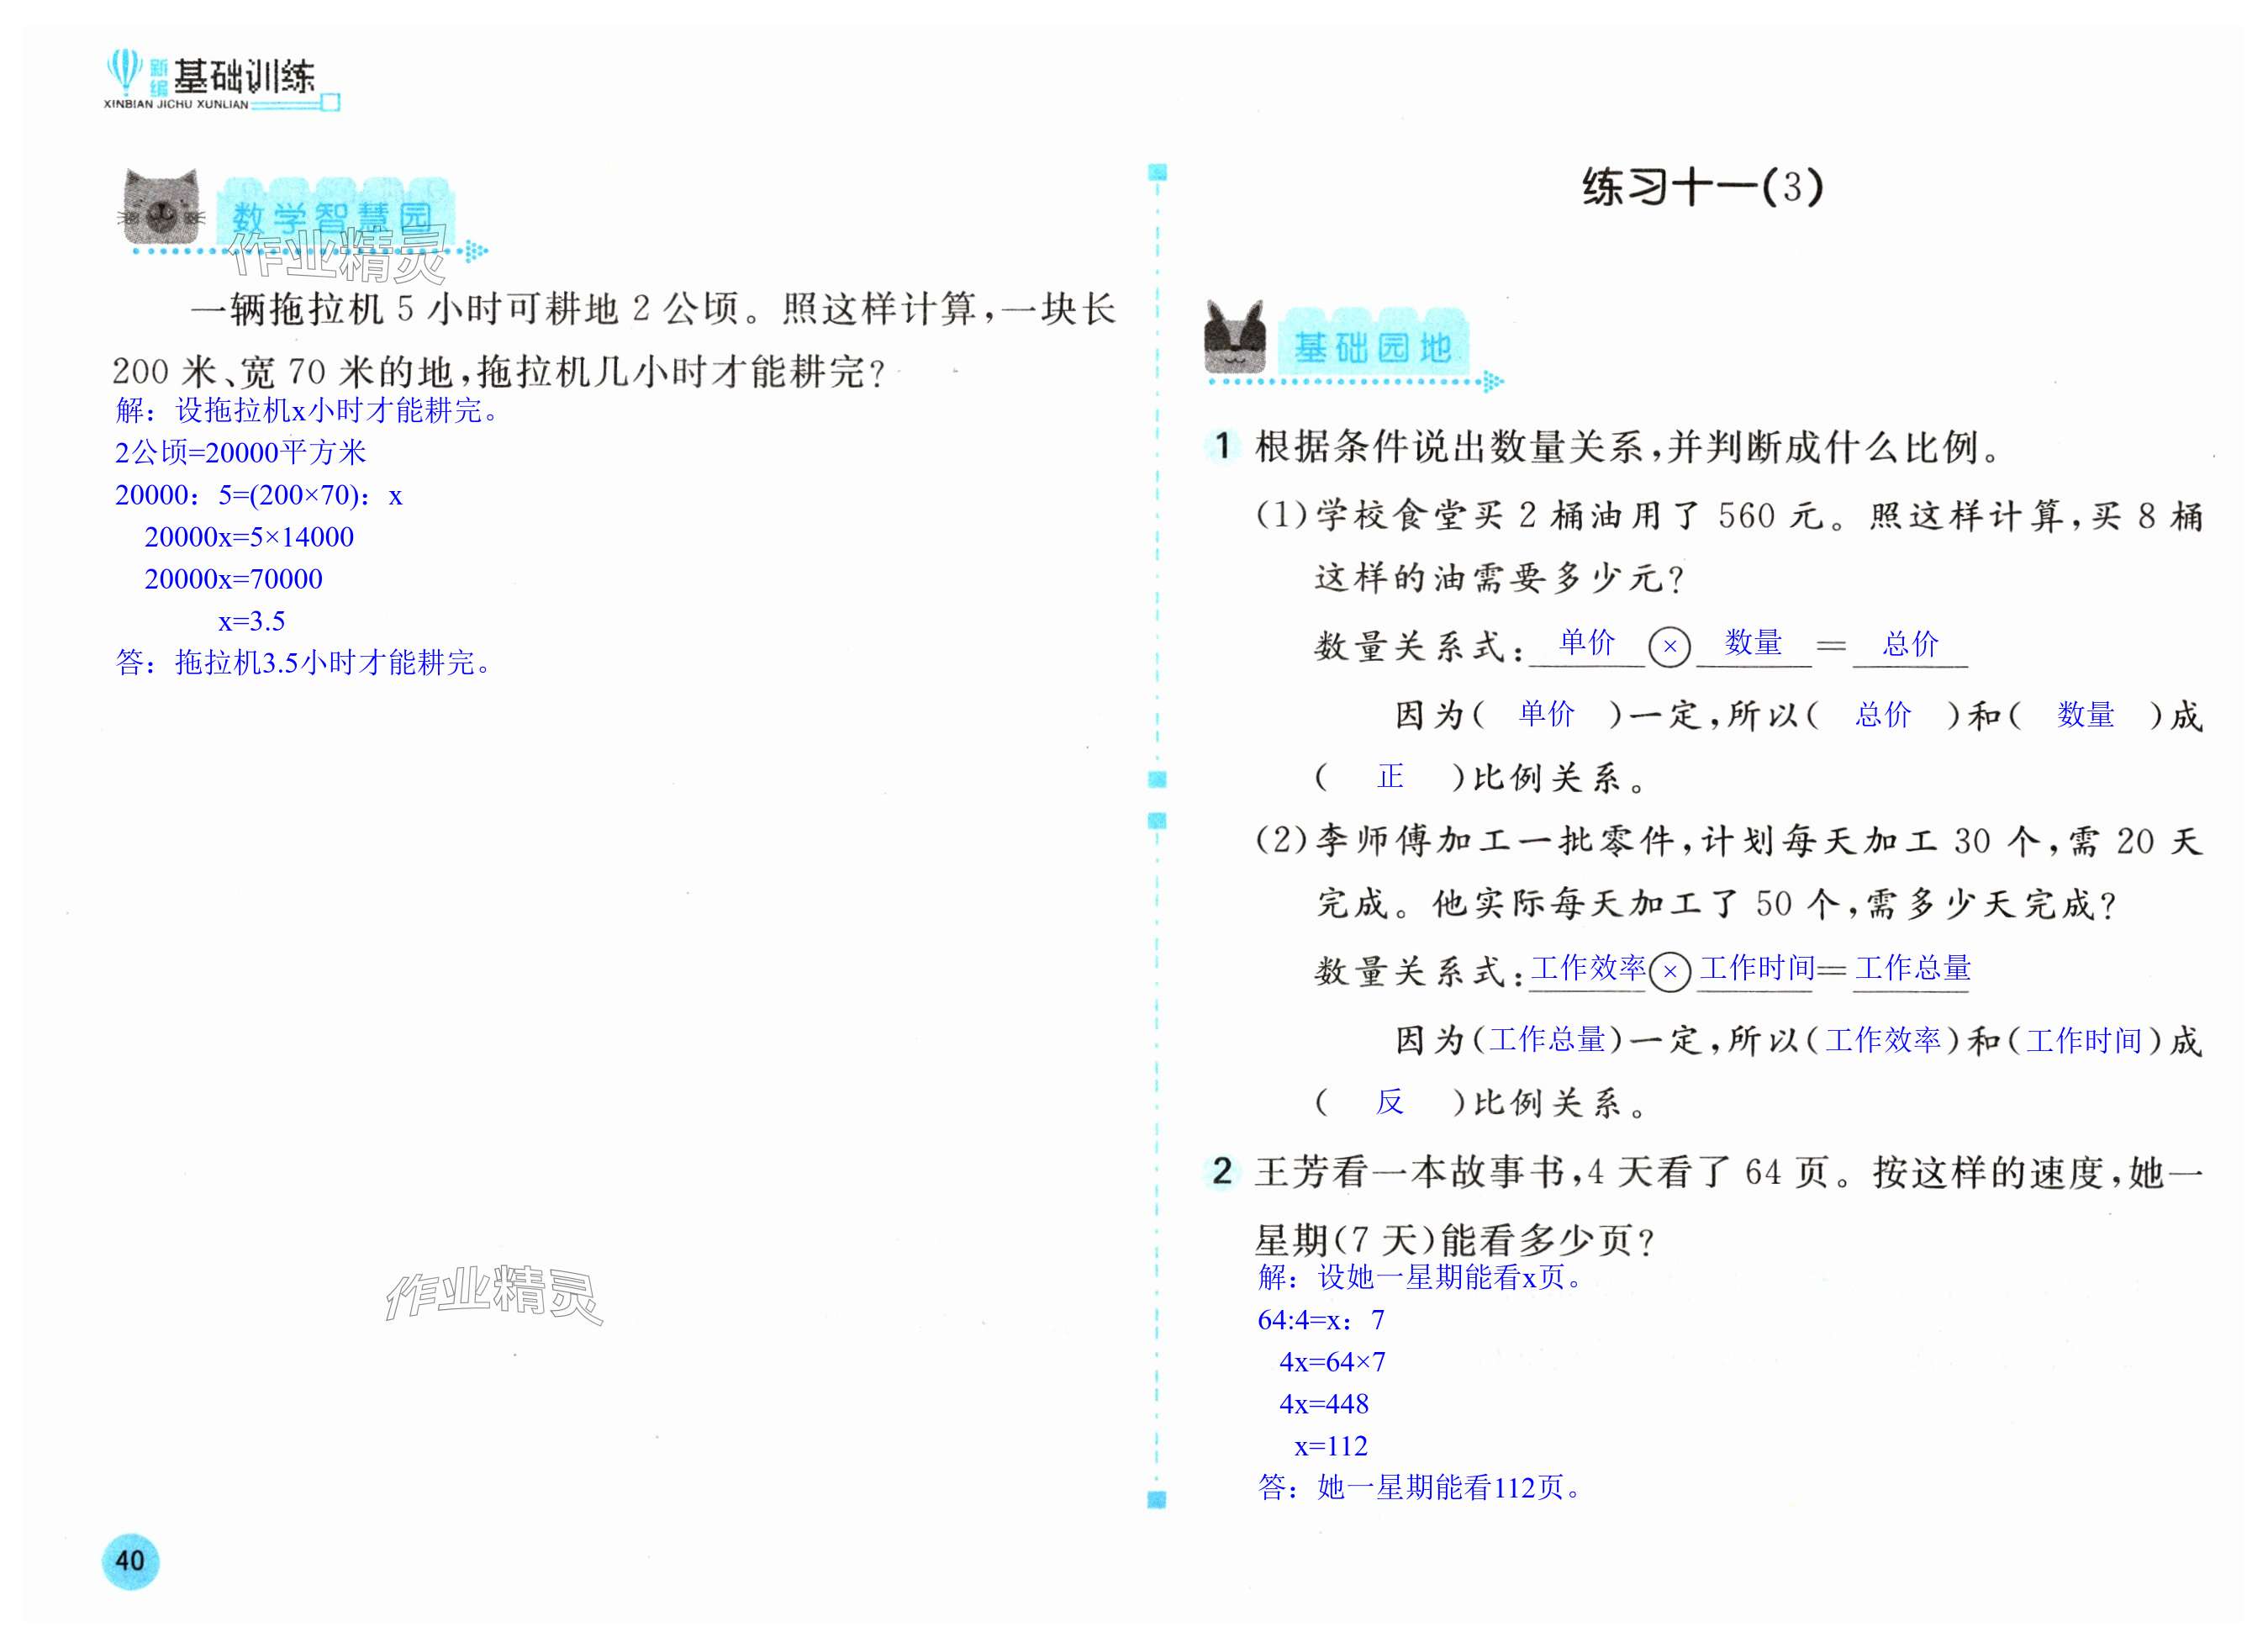Screen dimensions: 2268x1648
Task: Click the 练习十一(3) heading
Action: pos(1702,187)
